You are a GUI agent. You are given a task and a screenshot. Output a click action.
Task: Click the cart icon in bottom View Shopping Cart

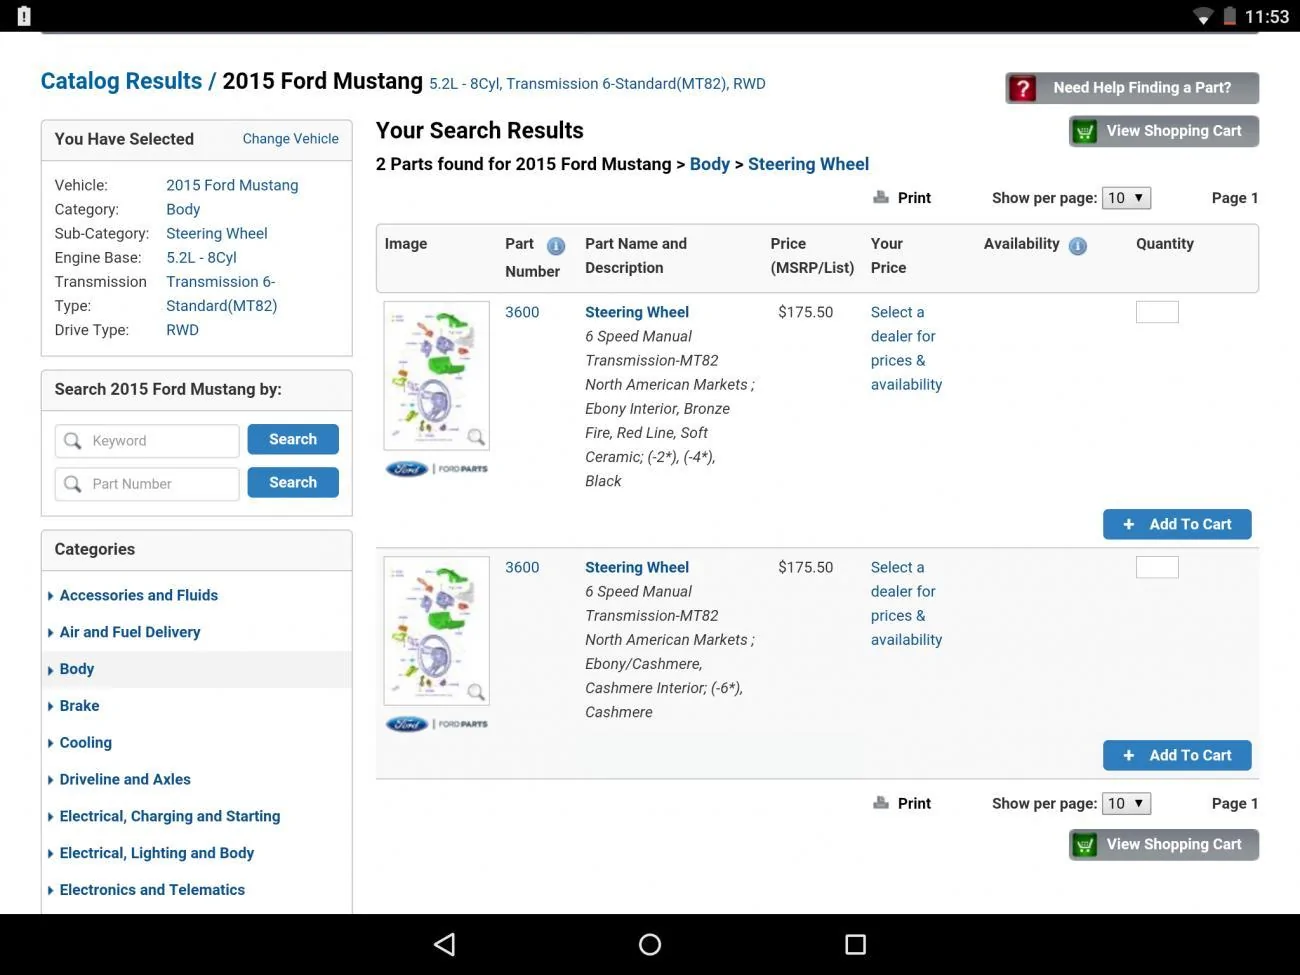tap(1085, 845)
